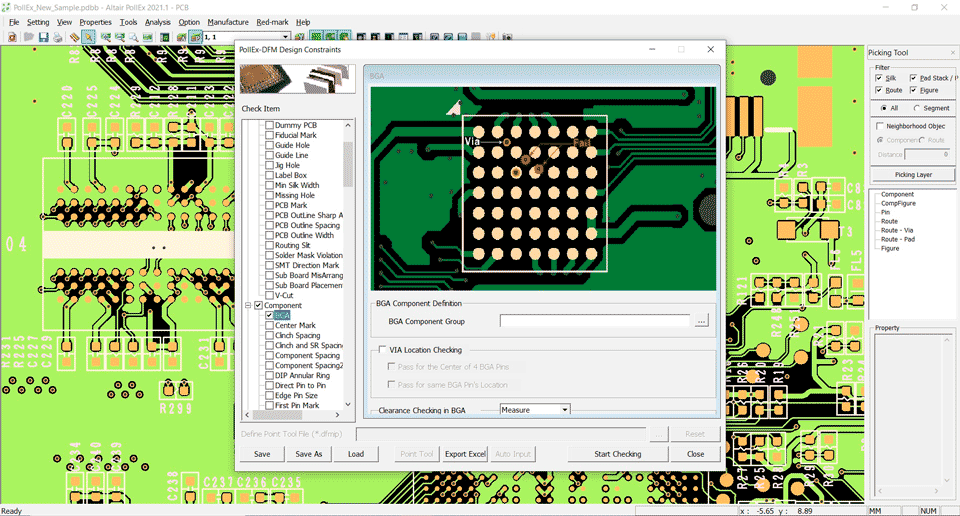Click the BGA preview image
960x516 pixels.
pos(543,189)
